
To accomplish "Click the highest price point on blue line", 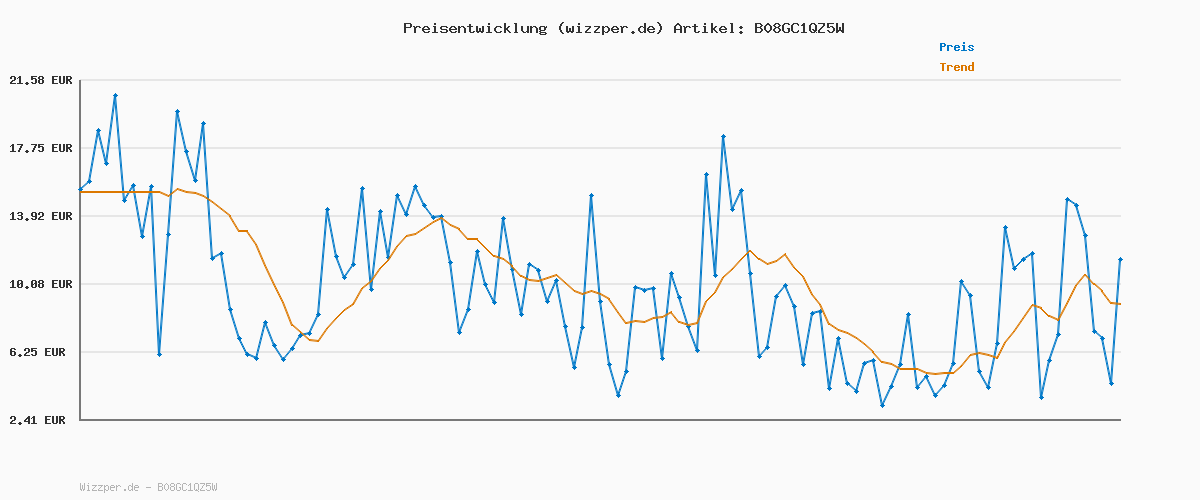I will 115,96.
